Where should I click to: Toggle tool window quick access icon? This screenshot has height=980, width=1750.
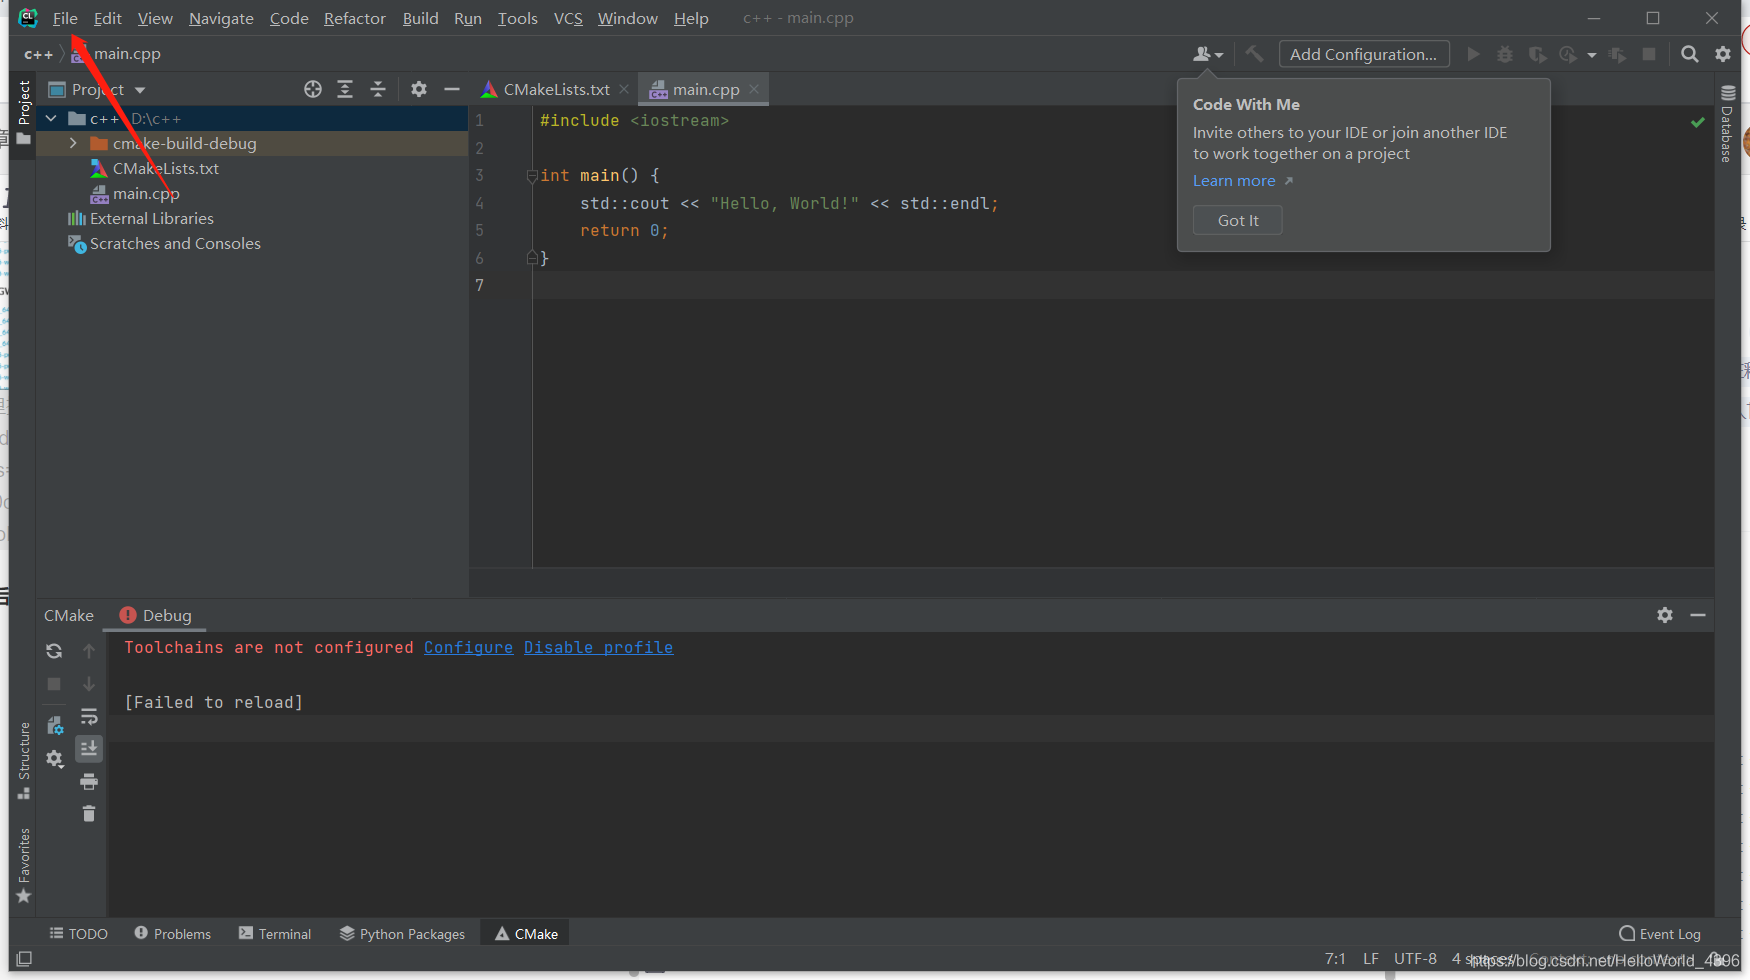click(24, 959)
